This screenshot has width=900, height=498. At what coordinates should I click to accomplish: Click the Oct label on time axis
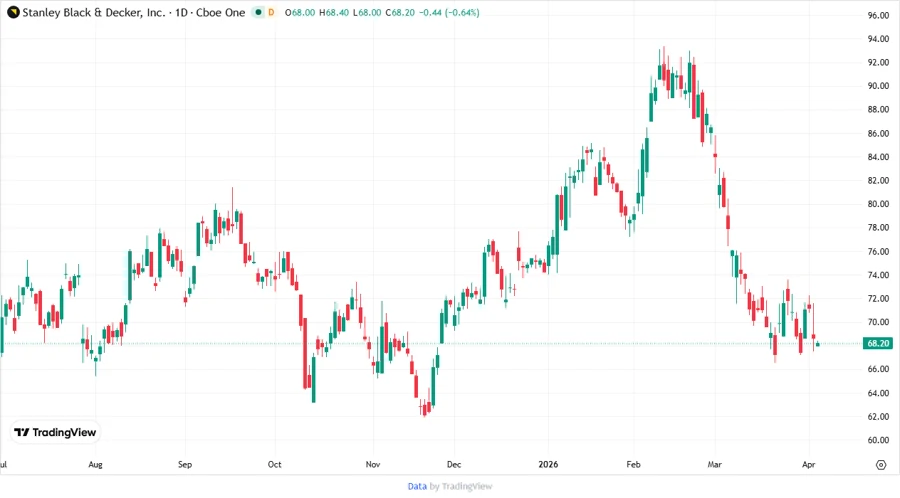point(274,465)
